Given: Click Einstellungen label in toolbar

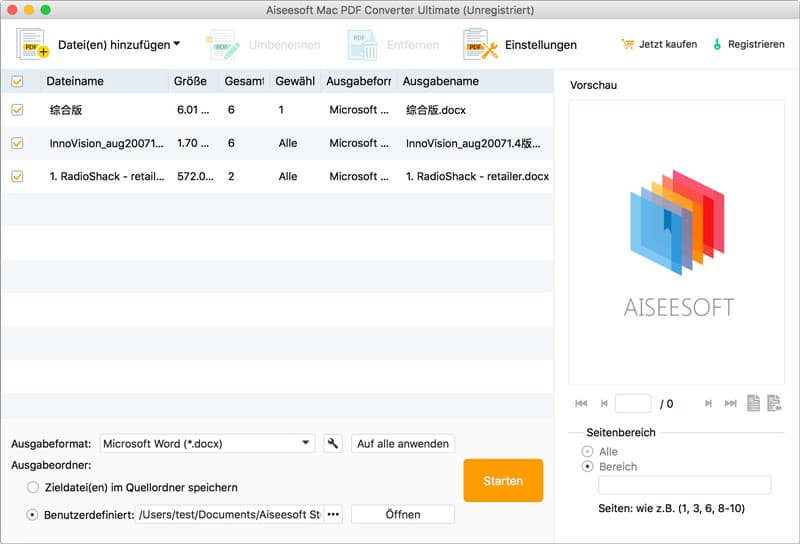Looking at the screenshot, I should [541, 45].
